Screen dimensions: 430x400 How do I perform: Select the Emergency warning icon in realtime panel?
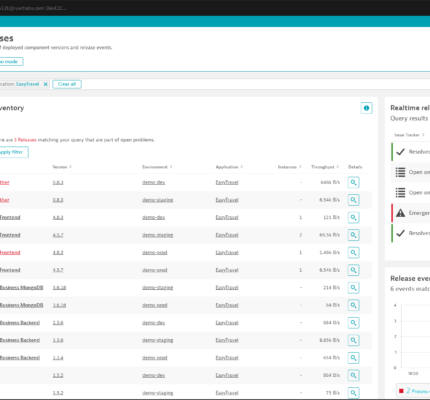click(400, 213)
